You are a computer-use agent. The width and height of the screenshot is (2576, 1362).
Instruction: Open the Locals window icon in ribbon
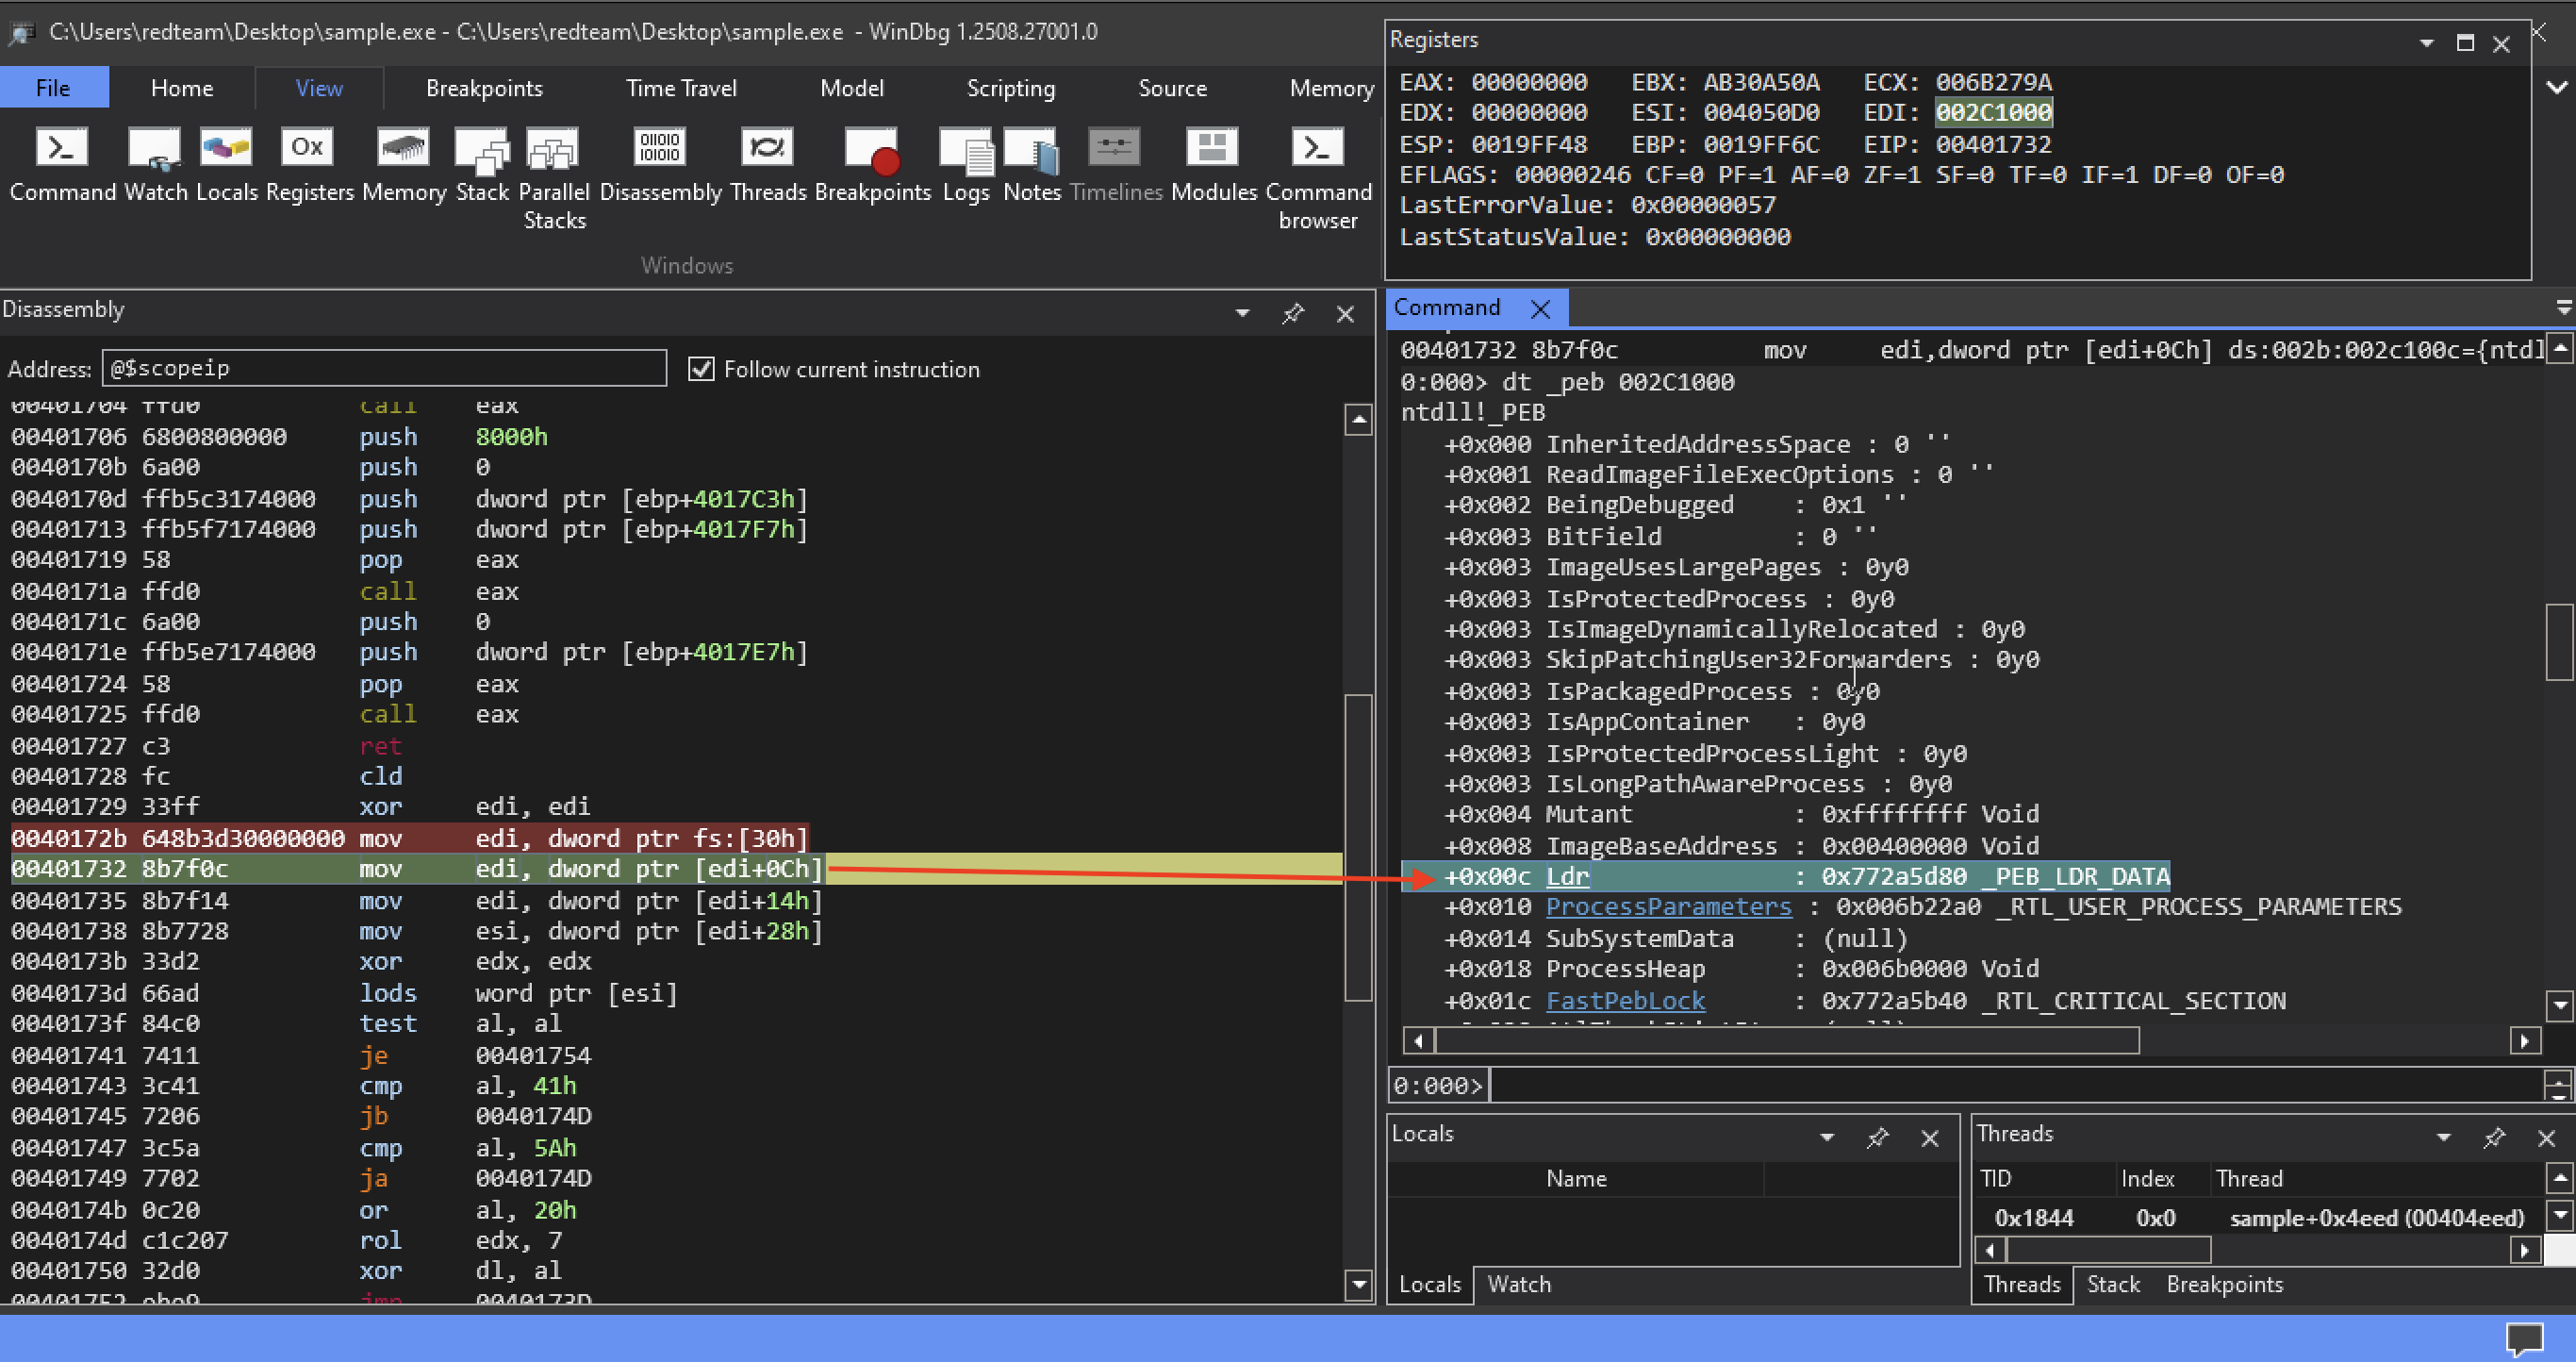pyautogui.click(x=226, y=164)
